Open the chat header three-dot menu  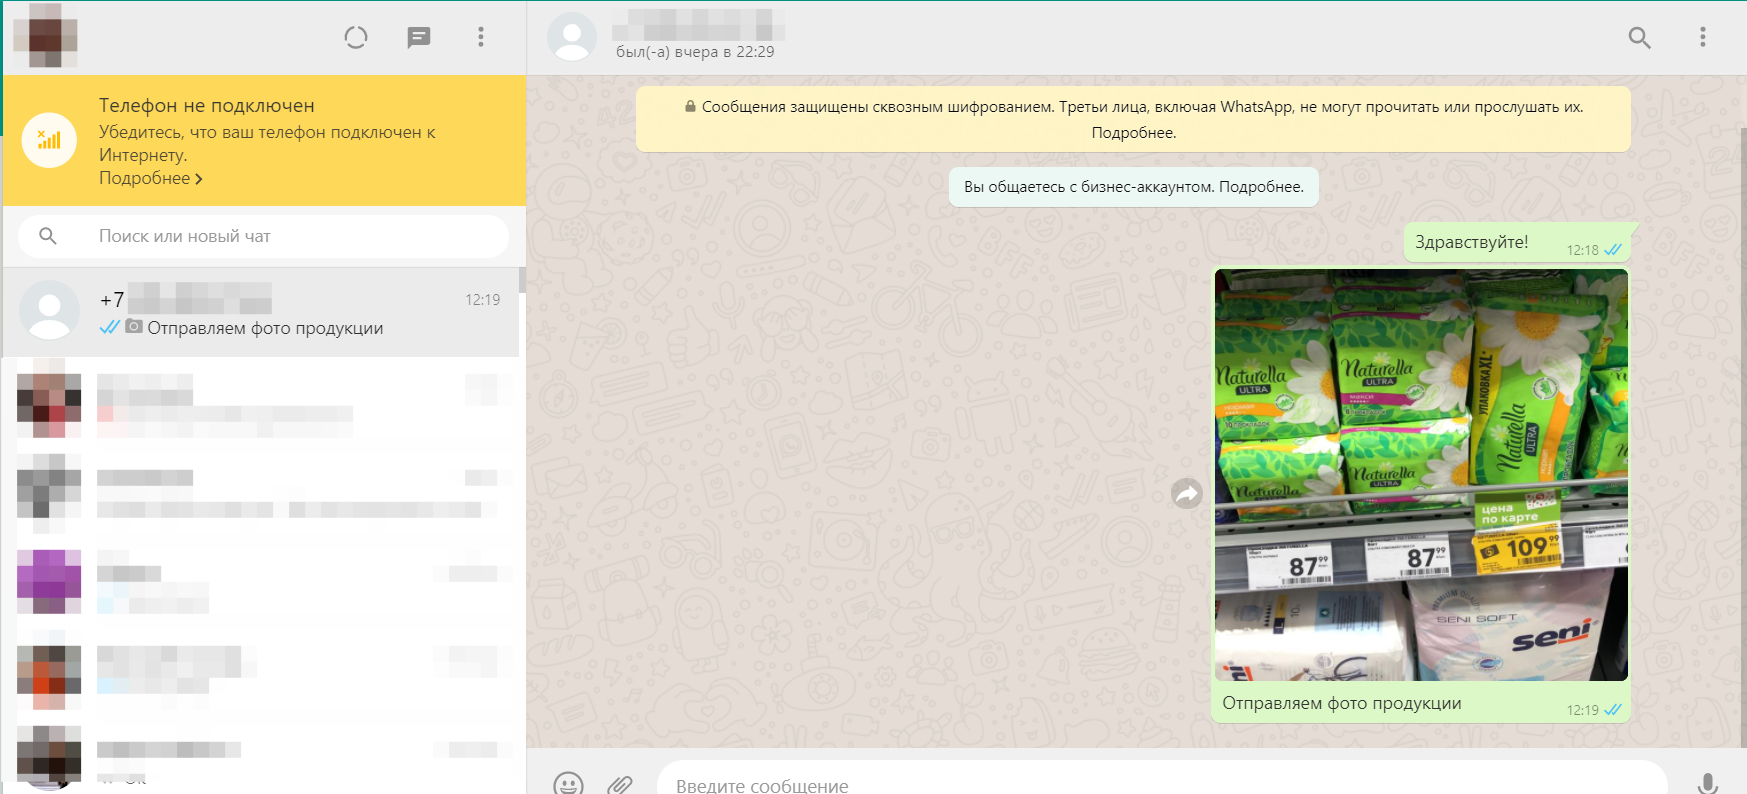tap(1702, 37)
